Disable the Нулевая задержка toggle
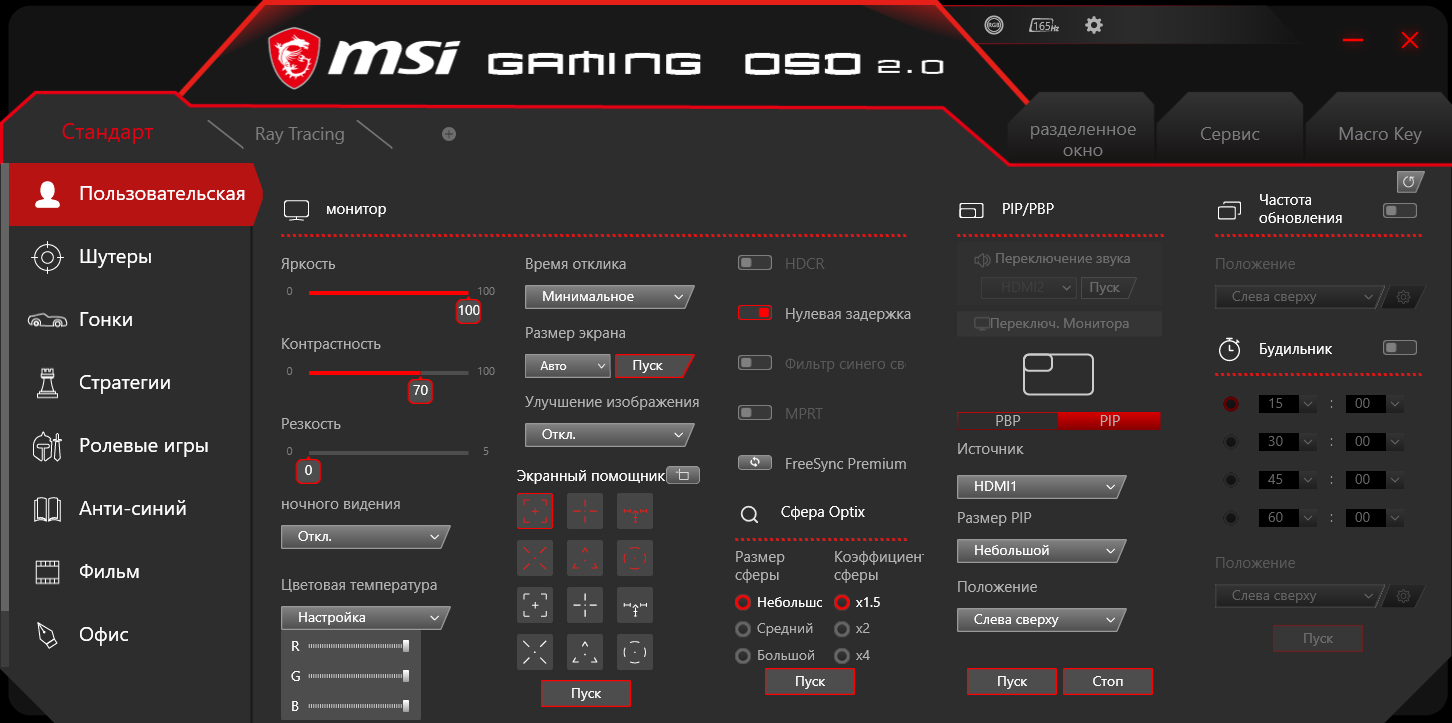The image size is (1452, 723). tap(755, 313)
